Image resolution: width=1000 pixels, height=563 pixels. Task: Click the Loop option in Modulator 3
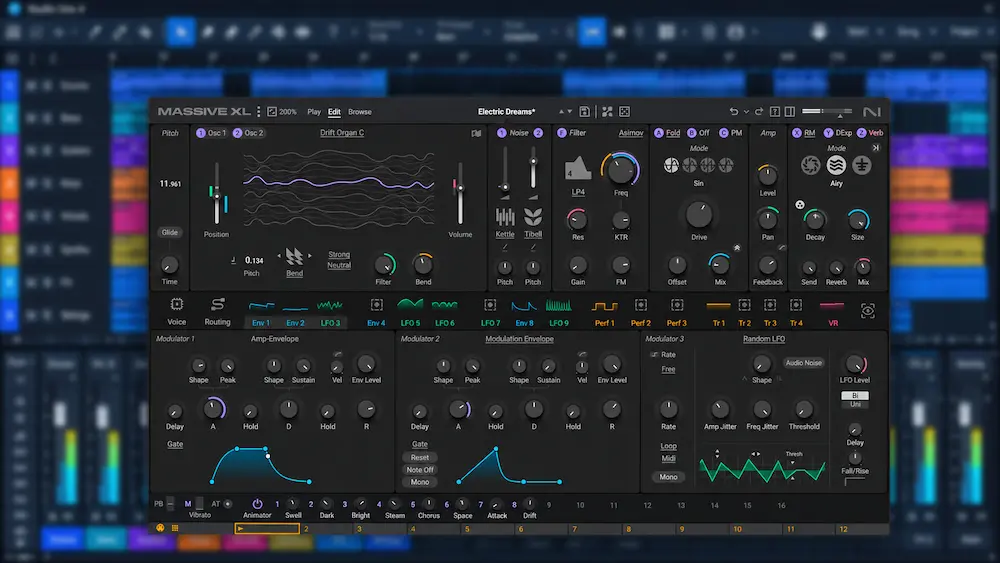[x=668, y=446]
